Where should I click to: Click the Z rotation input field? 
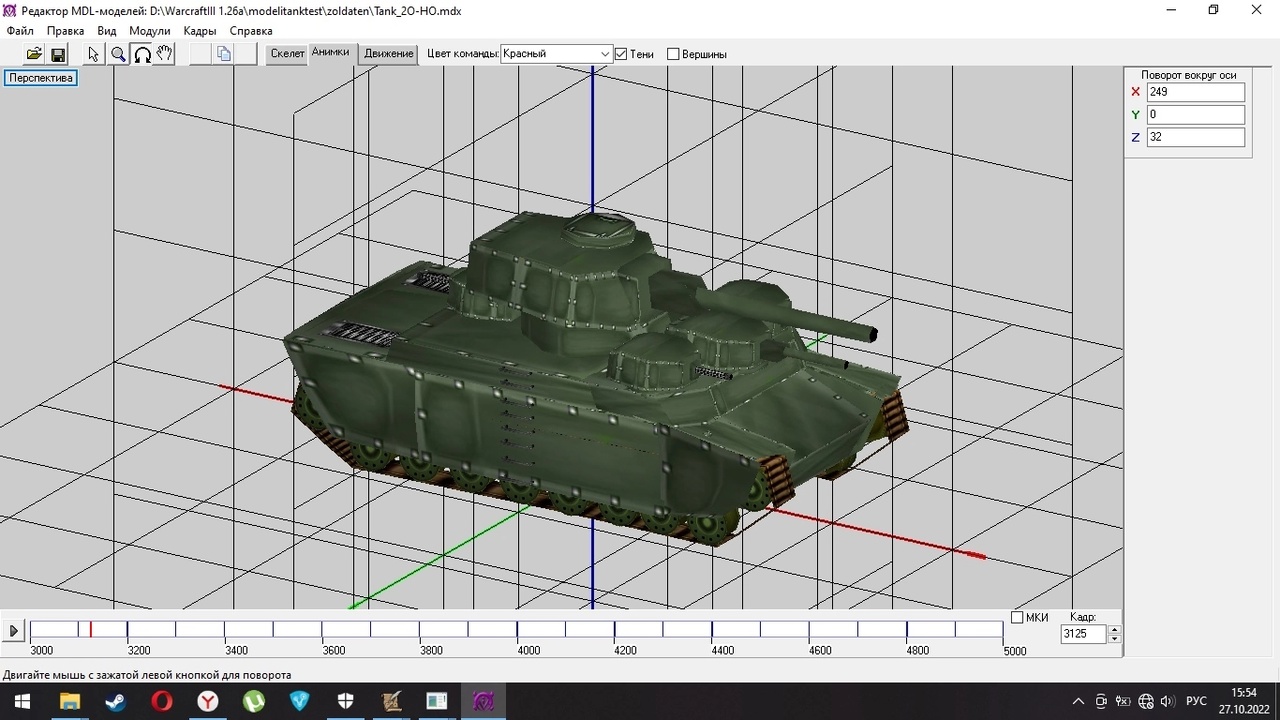coord(1196,138)
